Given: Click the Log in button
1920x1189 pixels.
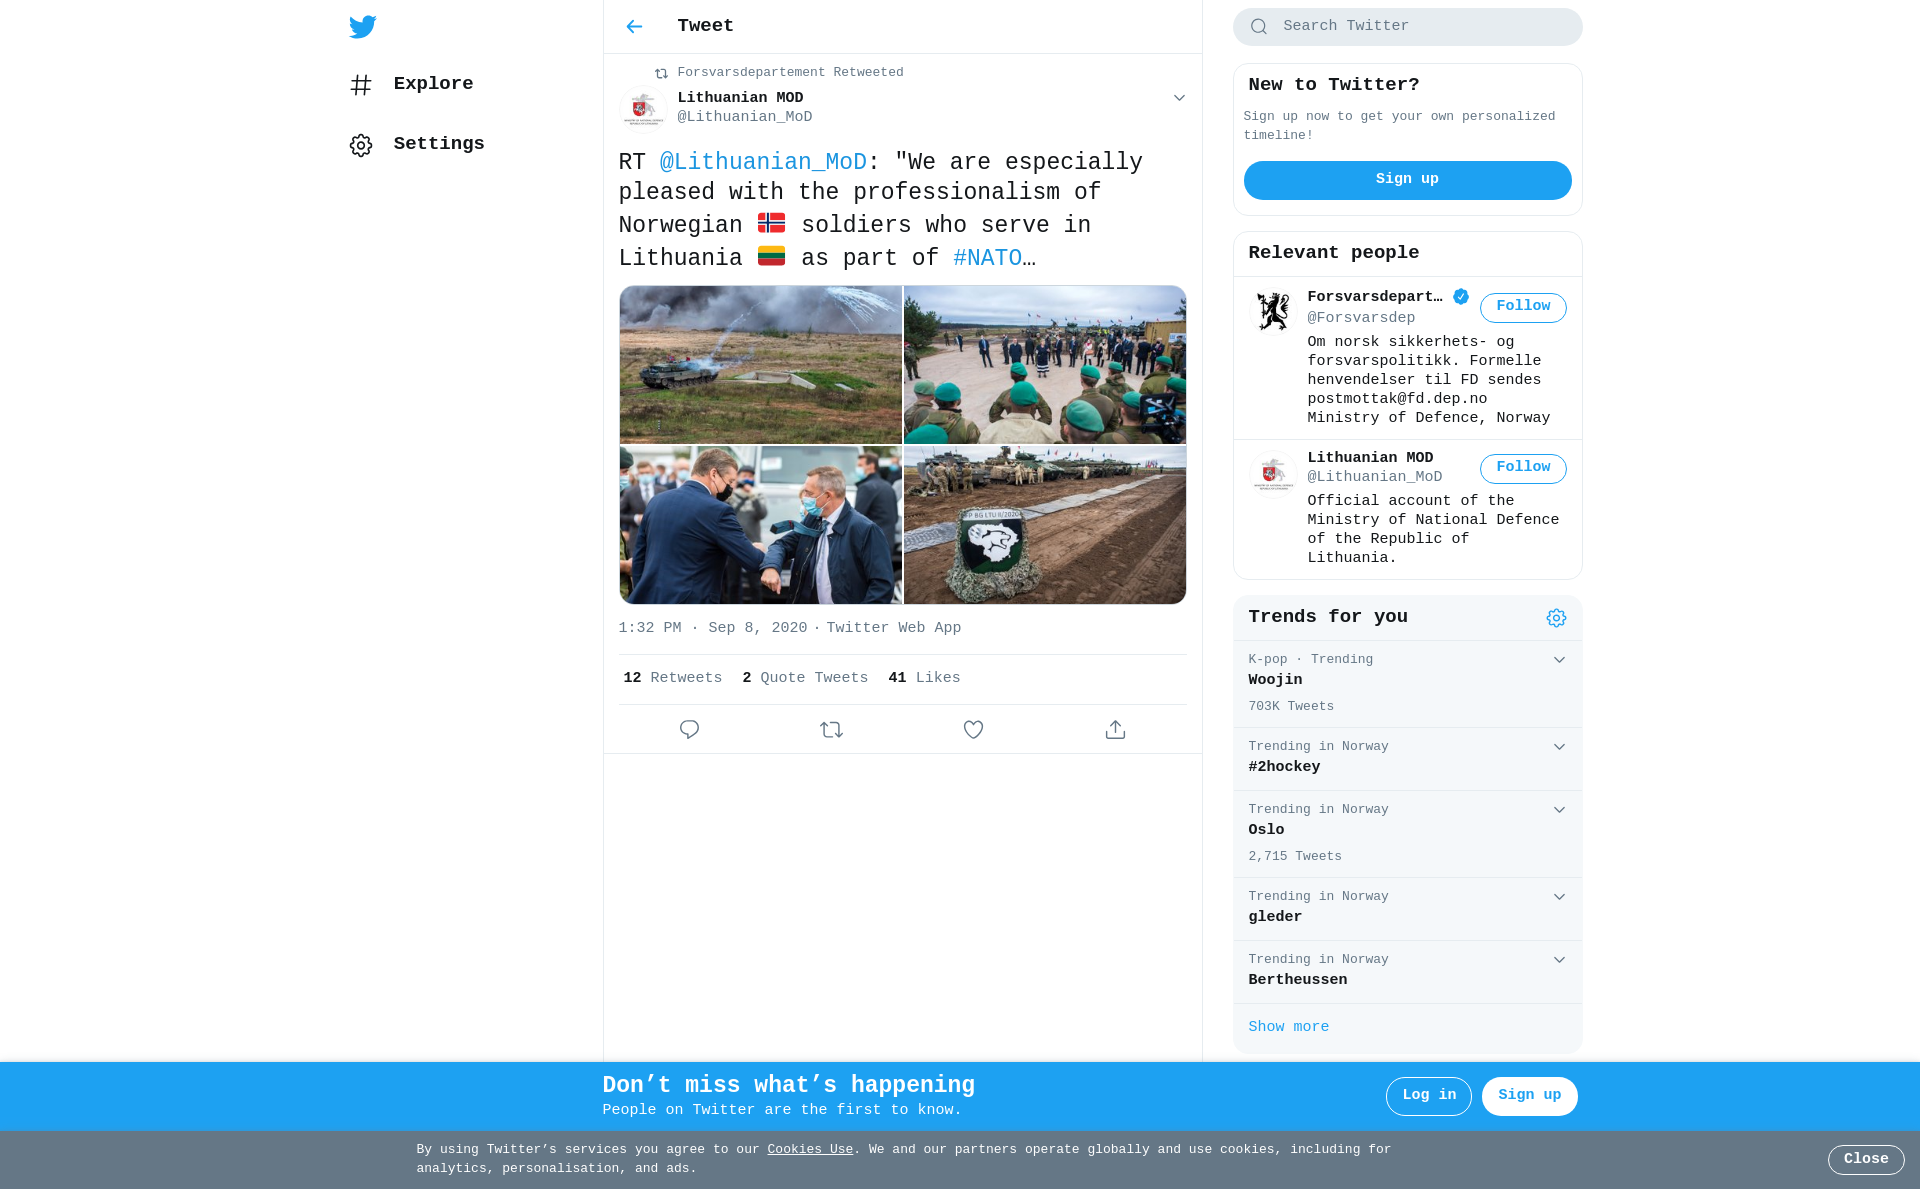Looking at the screenshot, I should click(x=1428, y=1096).
